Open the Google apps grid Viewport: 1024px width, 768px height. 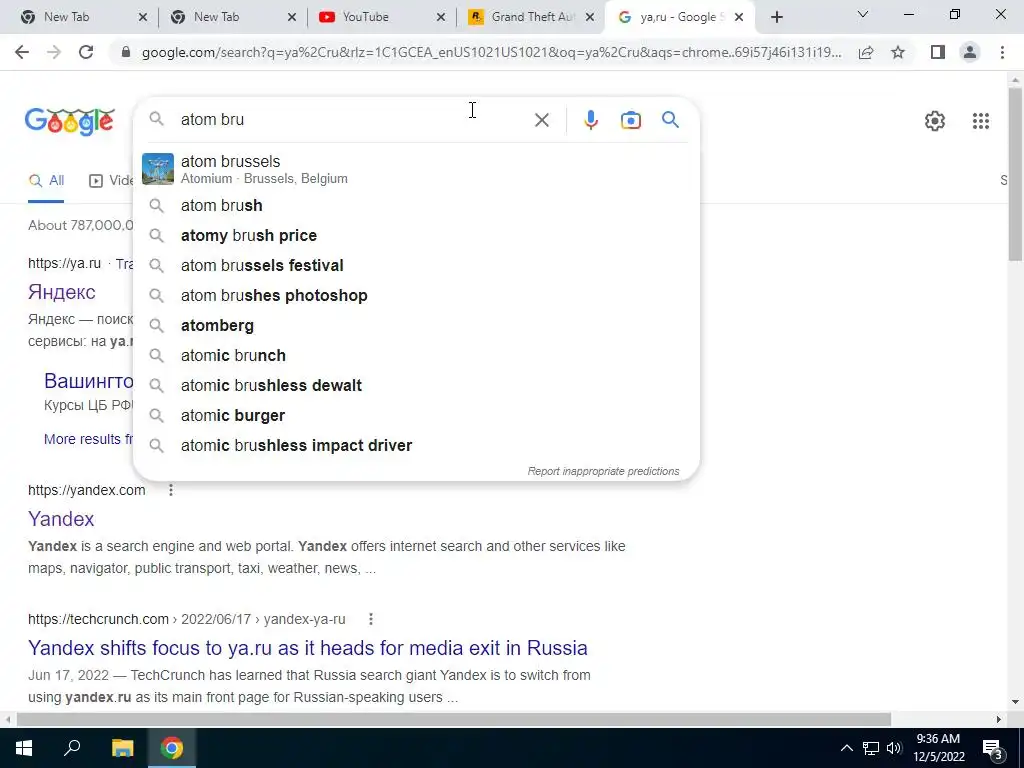(980, 121)
